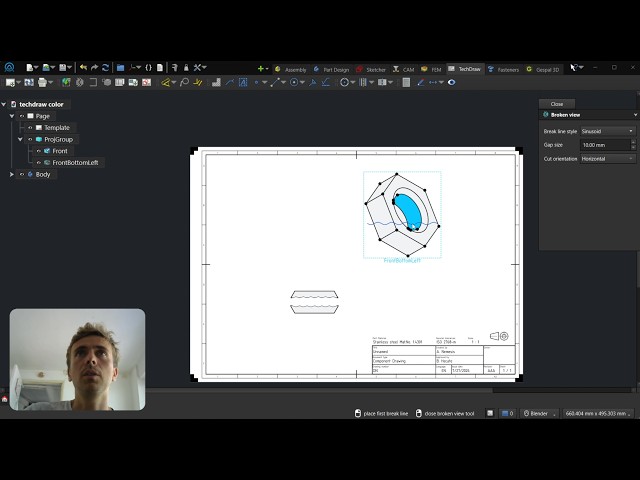
Task: Click the What's This help cursor icon
Action: (x=574, y=68)
